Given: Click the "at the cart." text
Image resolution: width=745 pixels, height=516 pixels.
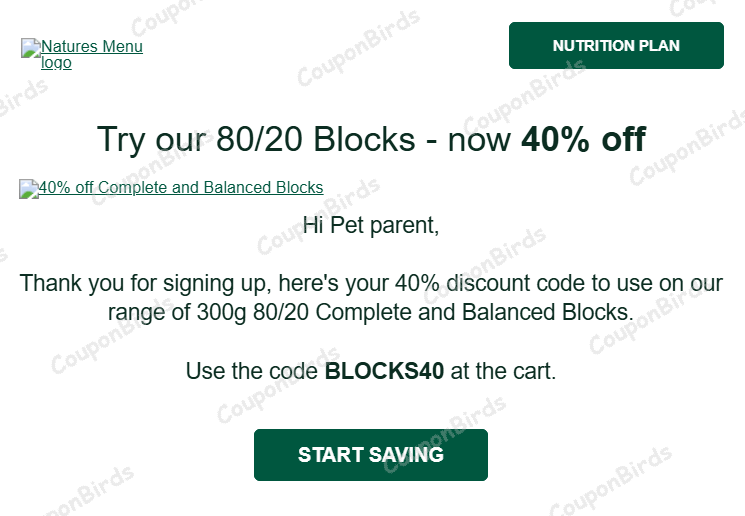Looking at the screenshot, I should pyautogui.click(x=503, y=371).
